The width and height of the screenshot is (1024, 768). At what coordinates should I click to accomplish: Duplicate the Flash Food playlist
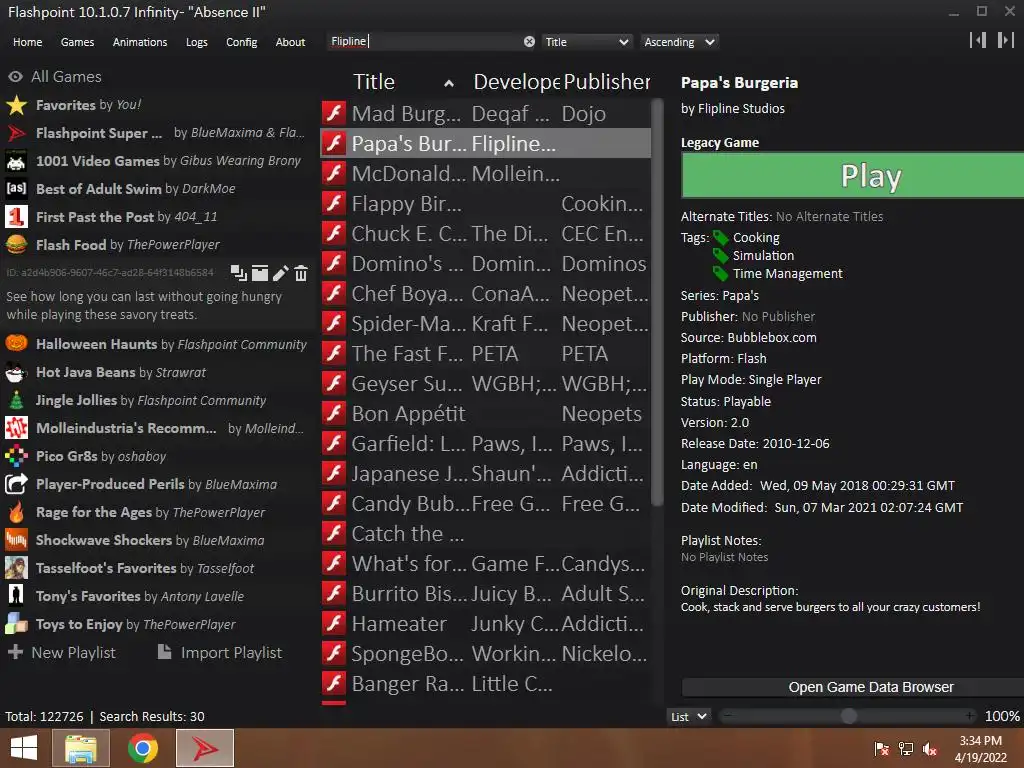tap(238, 273)
